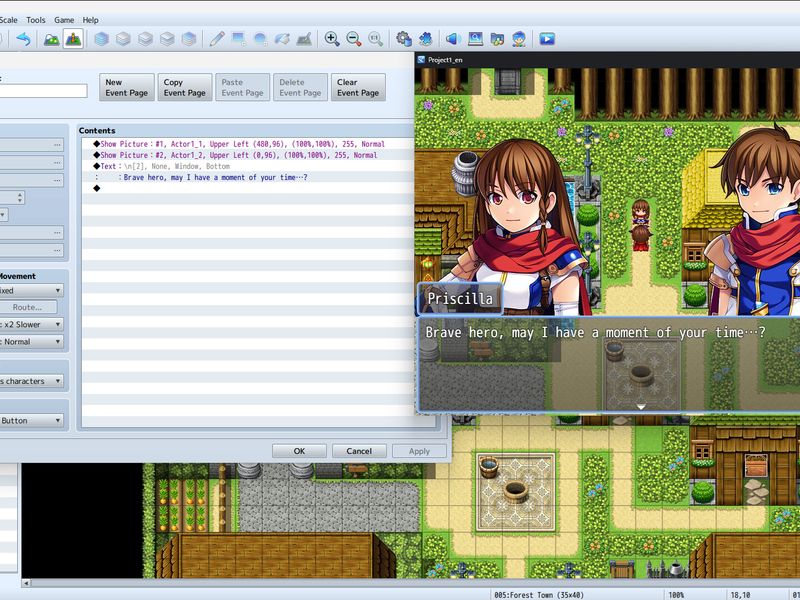The height and width of the screenshot is (600, 800).
Task: Click the Route... button under Movement
Action: 28,307
